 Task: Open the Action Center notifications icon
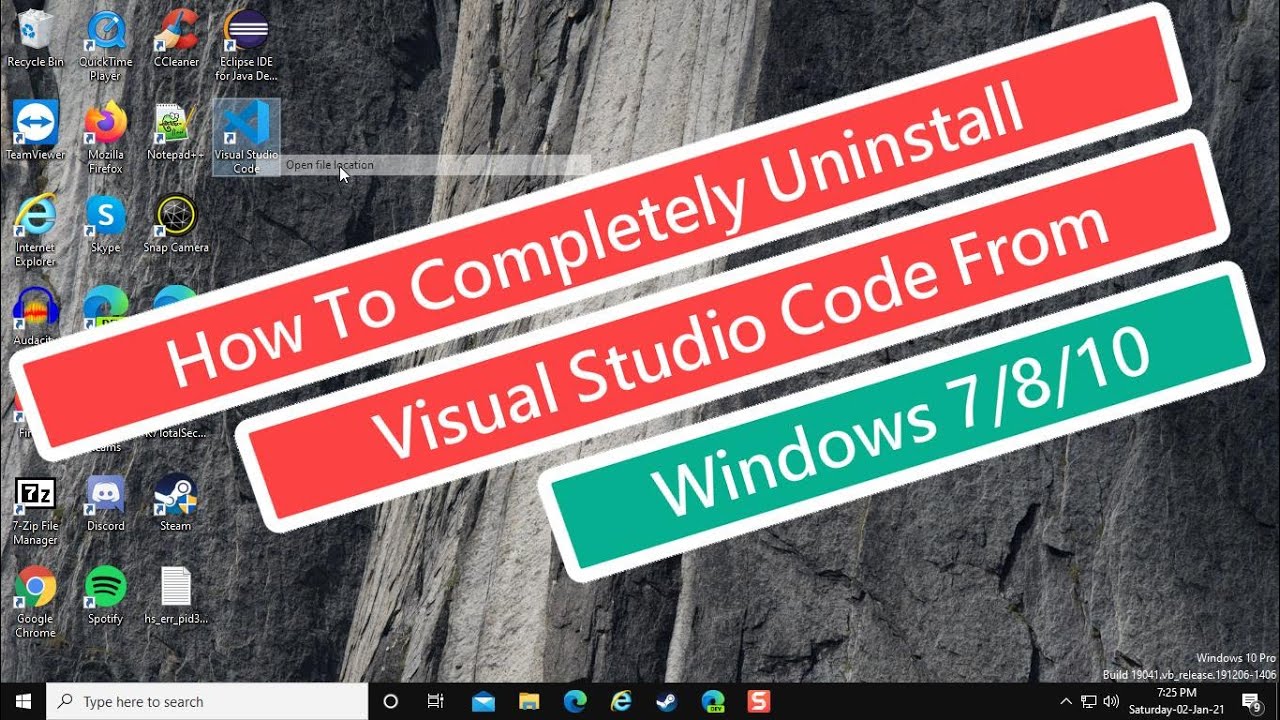[1252, 702]
